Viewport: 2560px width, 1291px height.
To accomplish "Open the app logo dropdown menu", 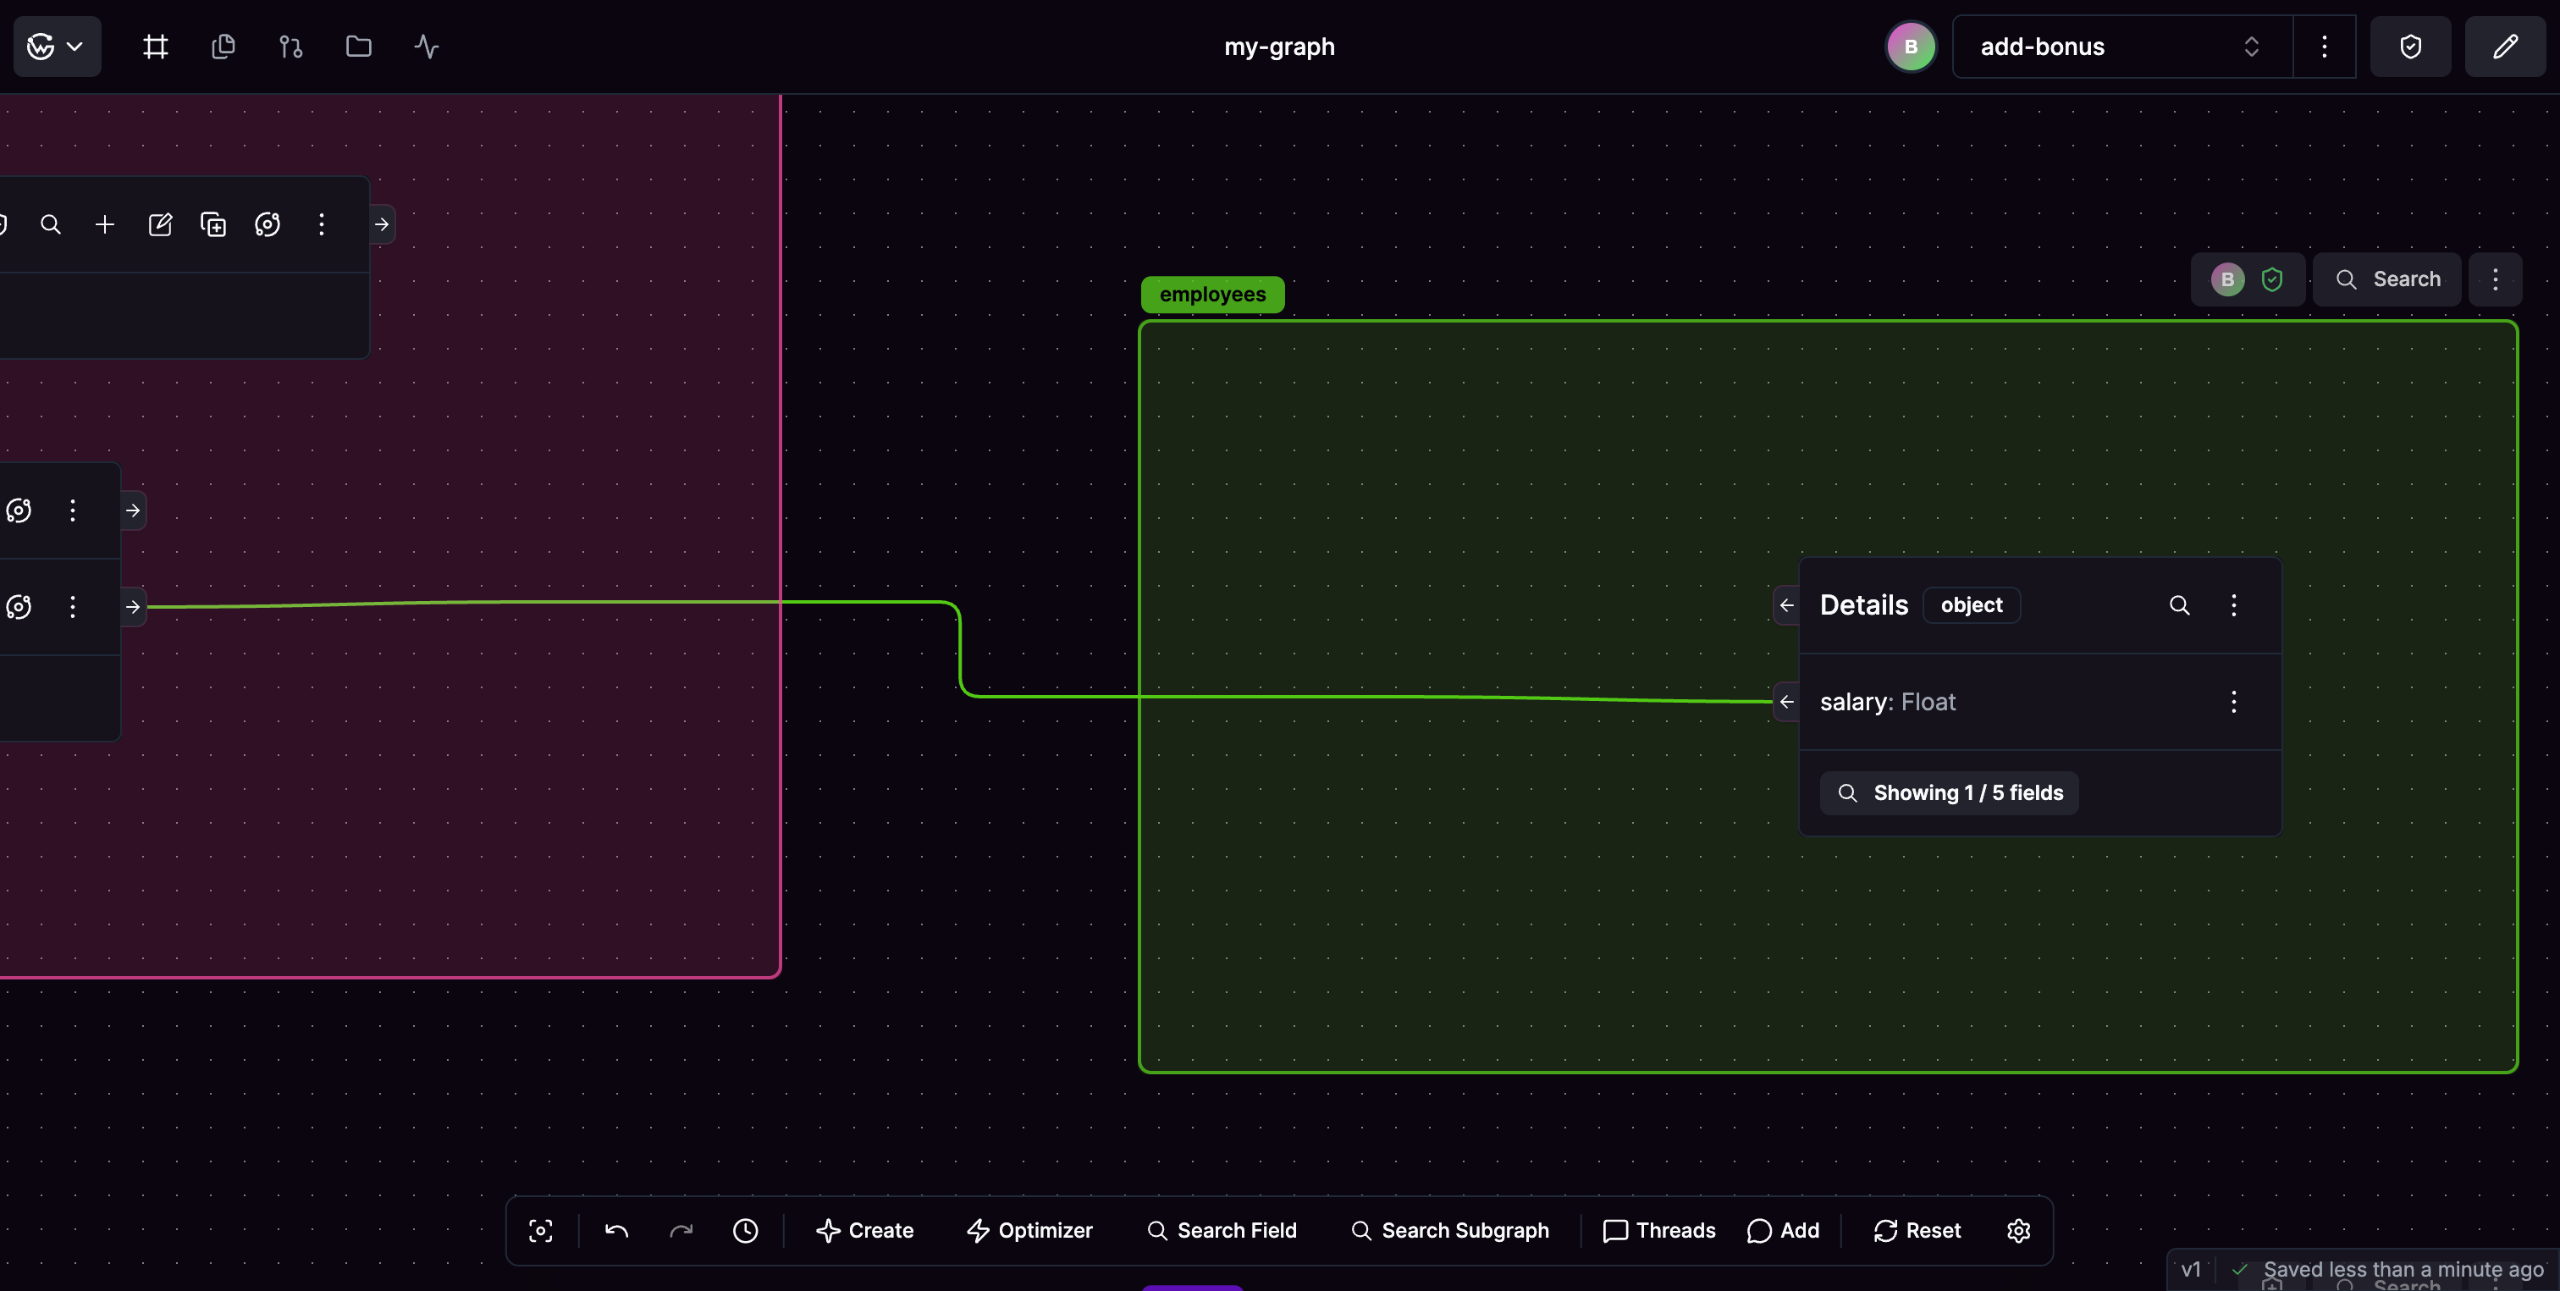I will click(x=56, y=46).
